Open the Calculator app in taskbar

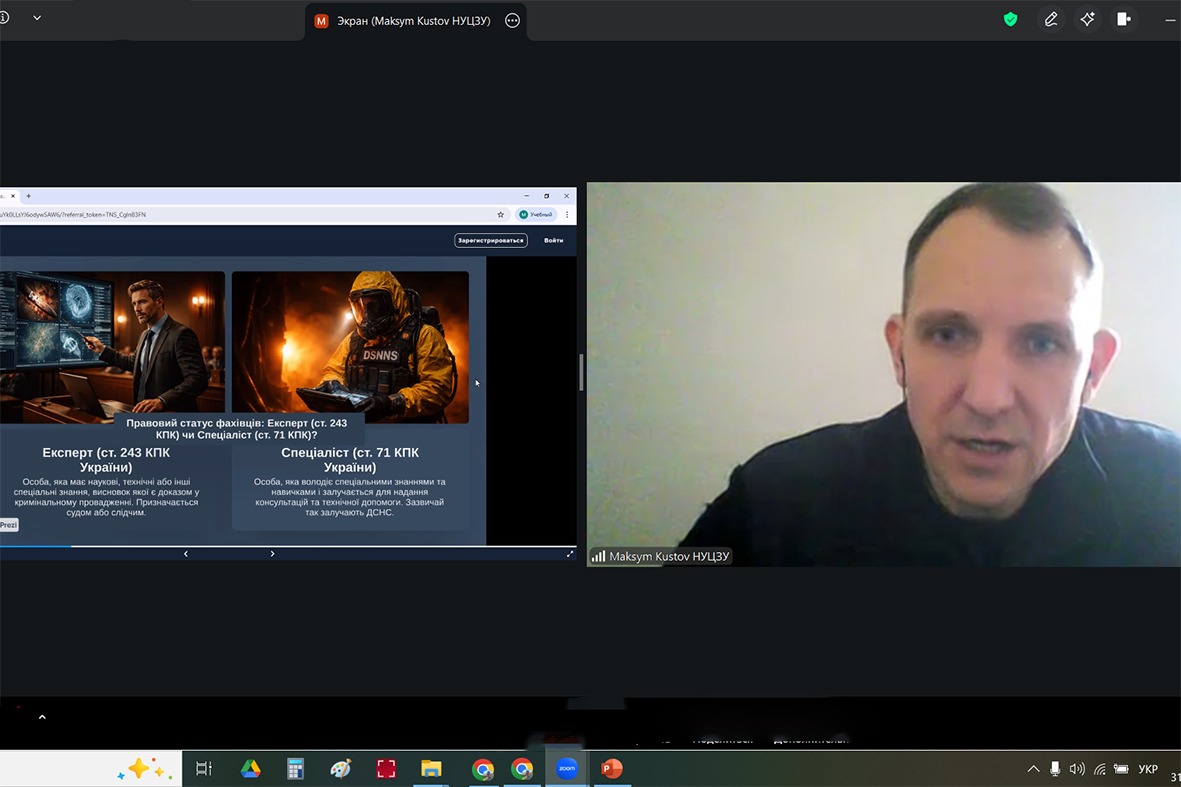click(295, 769)
